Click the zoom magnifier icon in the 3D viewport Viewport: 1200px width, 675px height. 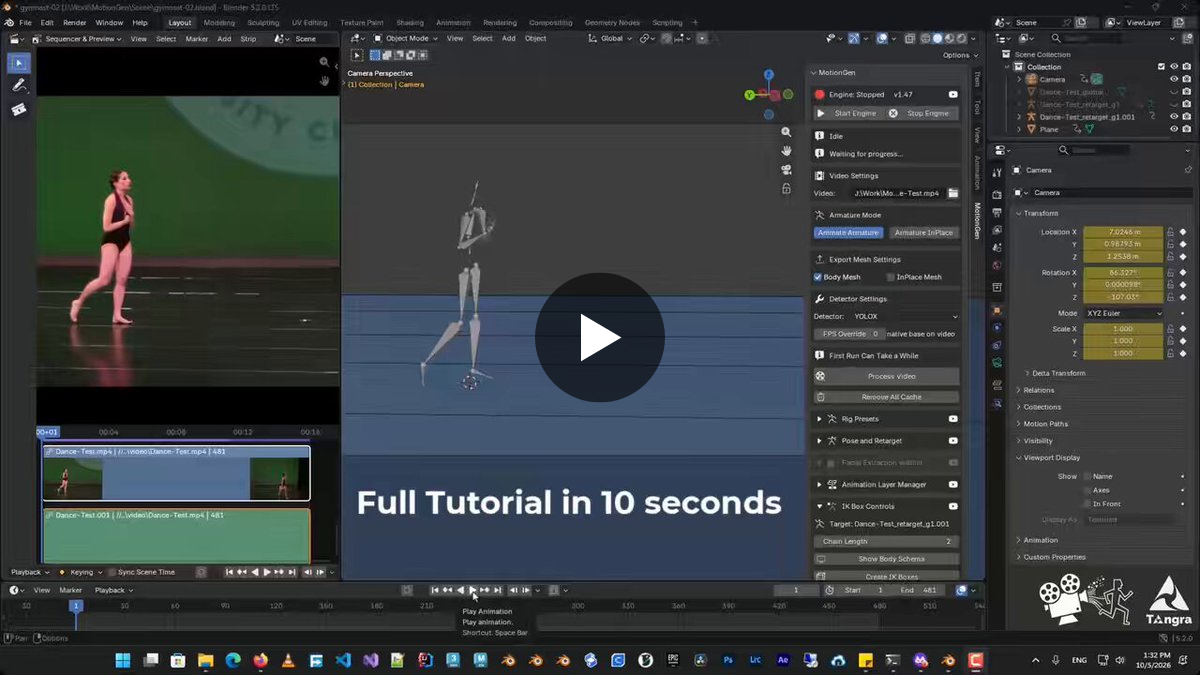[x=787, y=132]
